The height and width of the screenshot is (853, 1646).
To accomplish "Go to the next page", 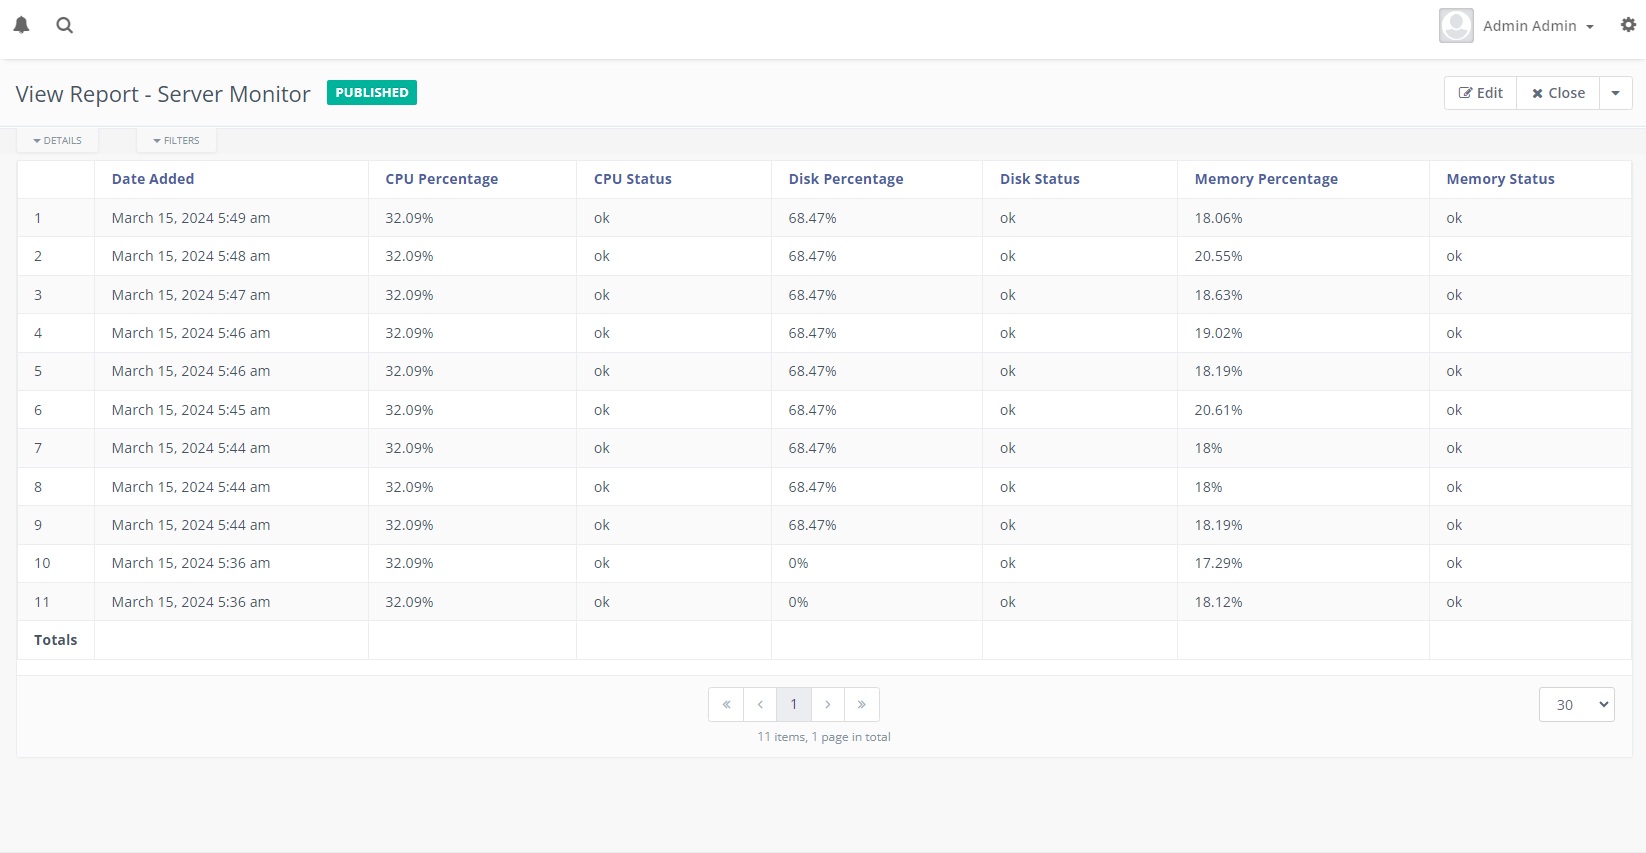I will coord(828,705).
